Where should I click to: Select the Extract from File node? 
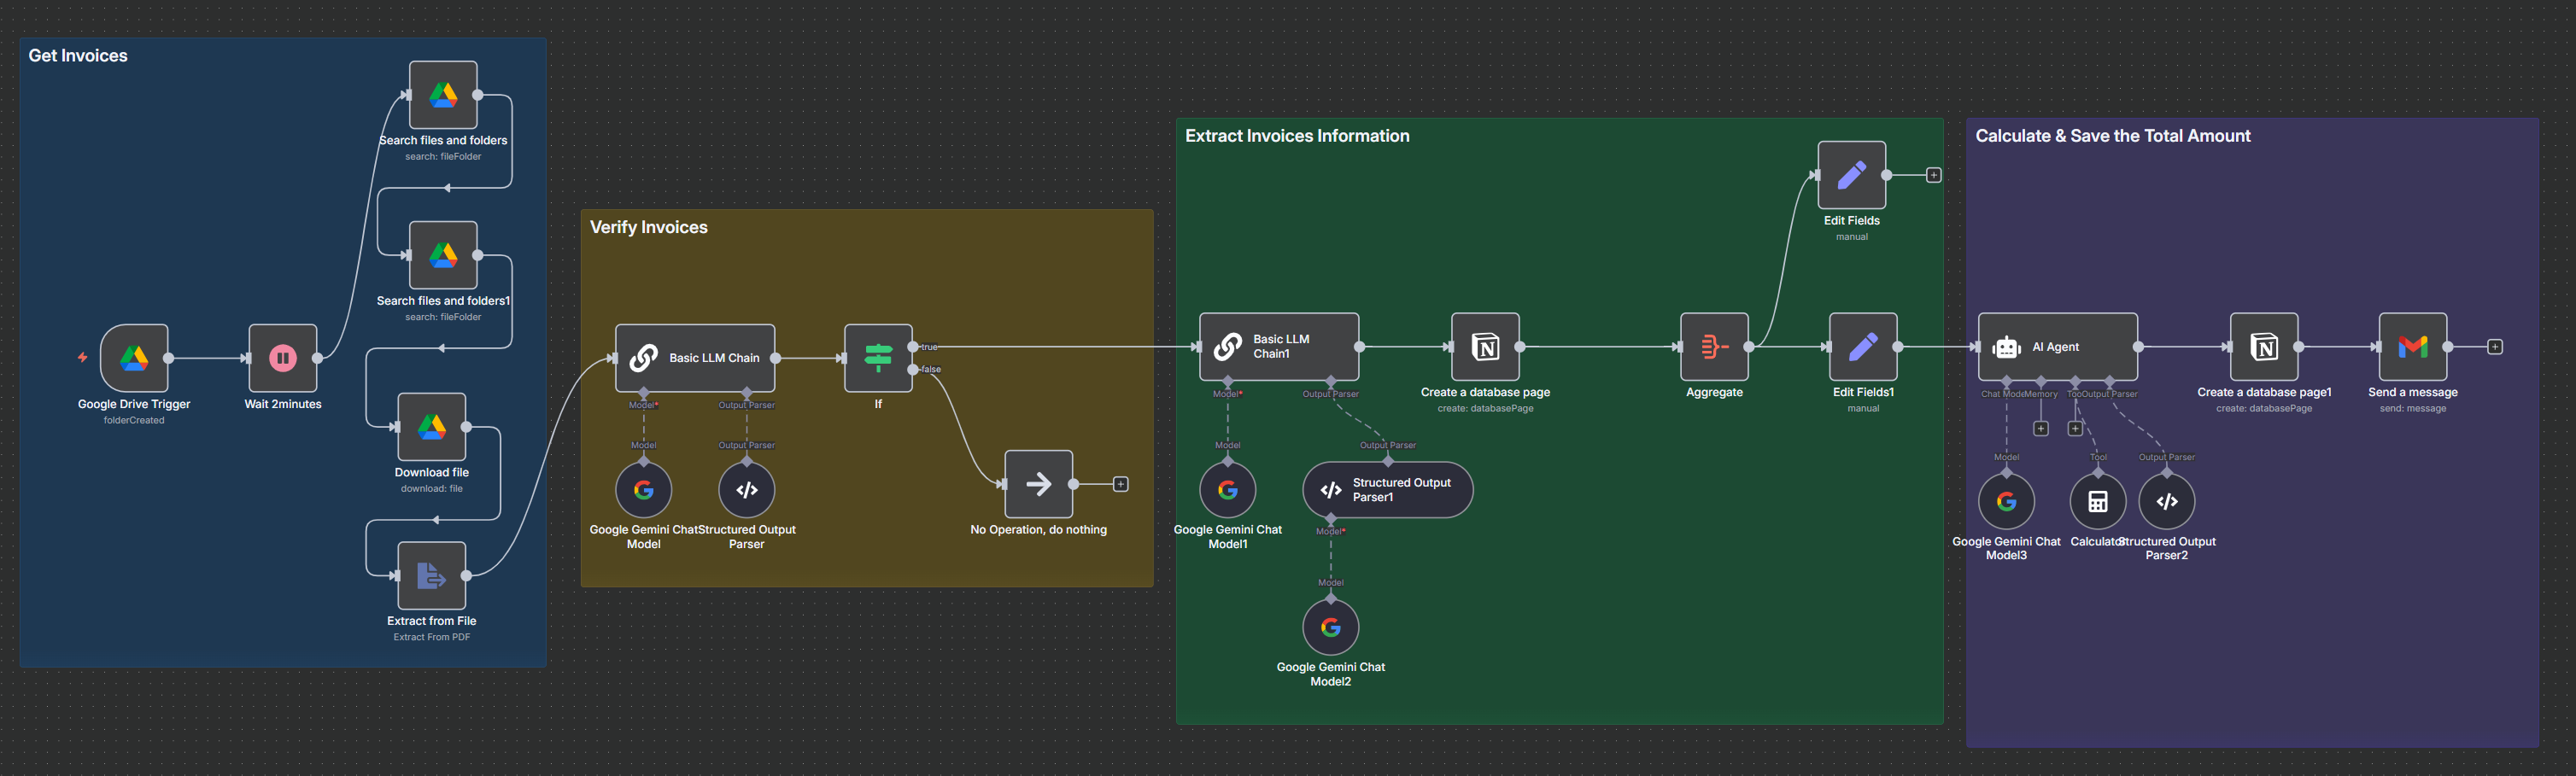click(431, 575)
